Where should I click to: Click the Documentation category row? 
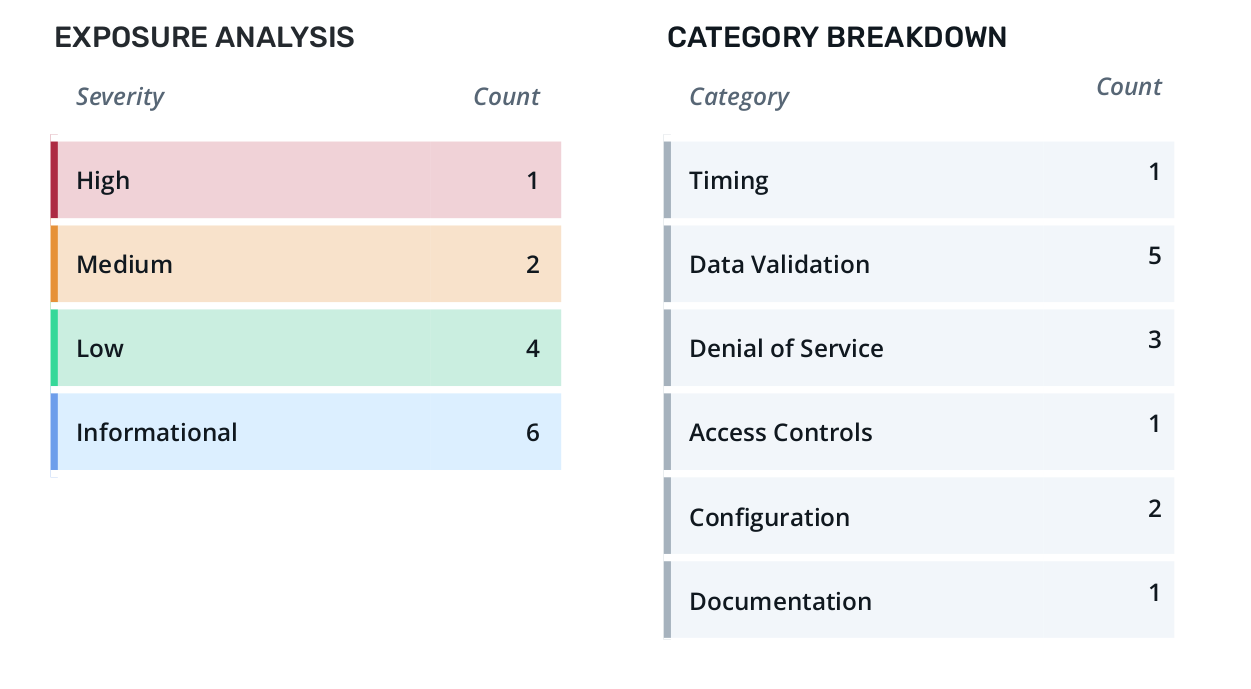pos(920,601)
